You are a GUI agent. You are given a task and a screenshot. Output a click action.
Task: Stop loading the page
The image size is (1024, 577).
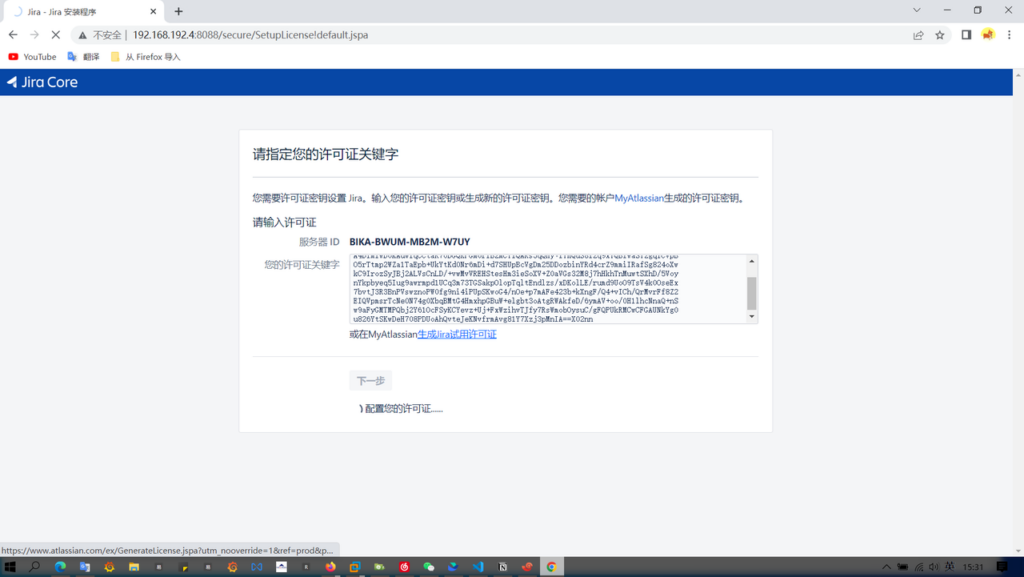pyautogui.click(x=55, y=35)
